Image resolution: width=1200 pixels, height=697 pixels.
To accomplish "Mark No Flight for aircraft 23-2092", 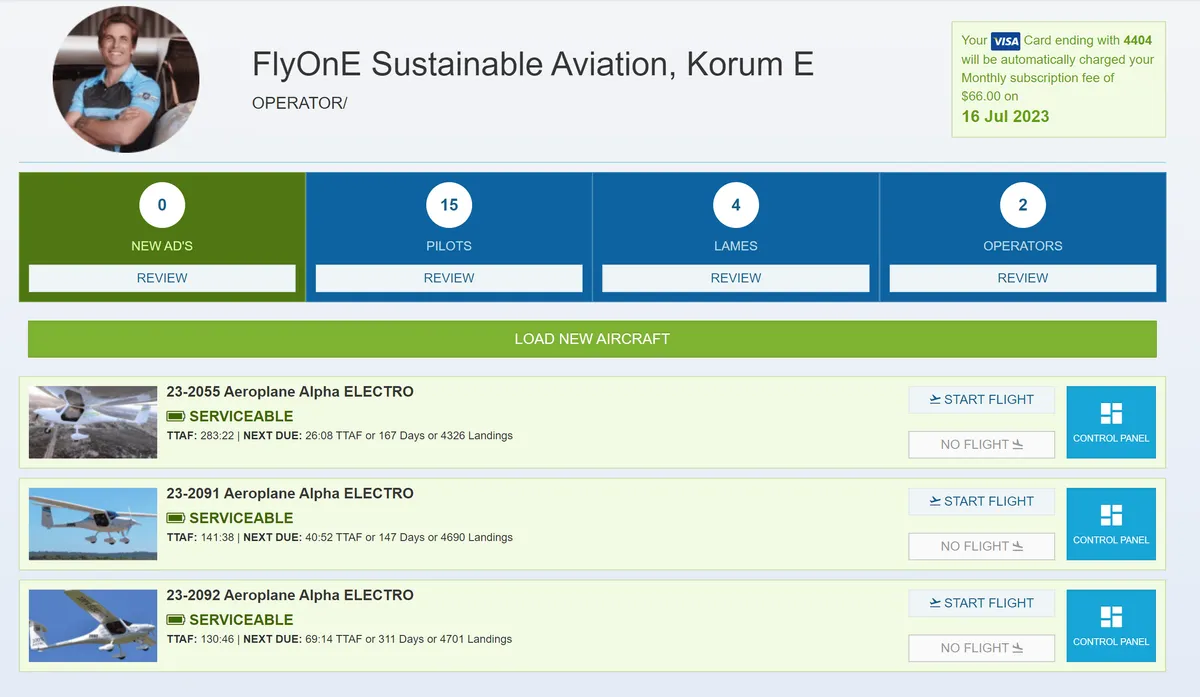I will [x=982, y=648].
